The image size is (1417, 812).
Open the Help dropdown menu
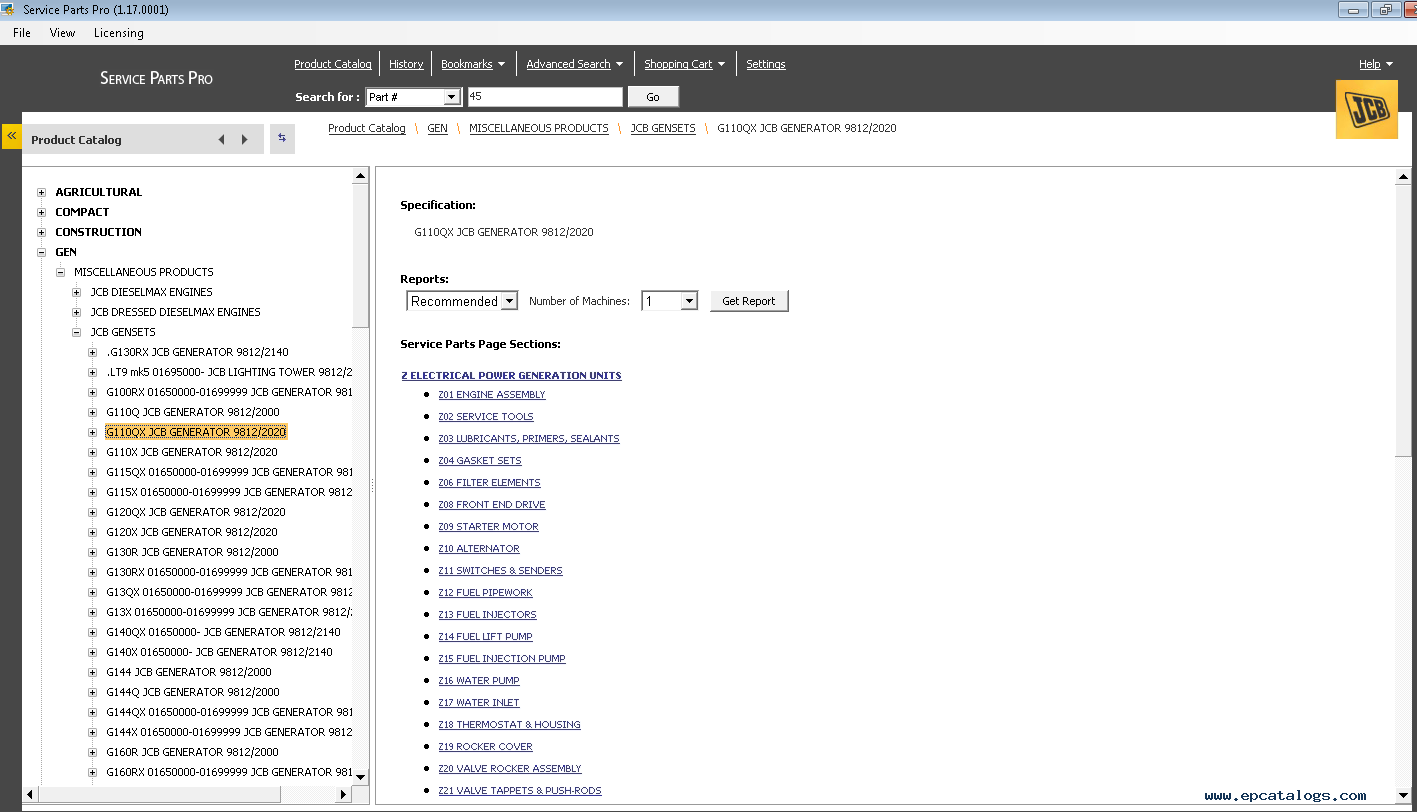pyautogui.click(x=1376, y=64)
